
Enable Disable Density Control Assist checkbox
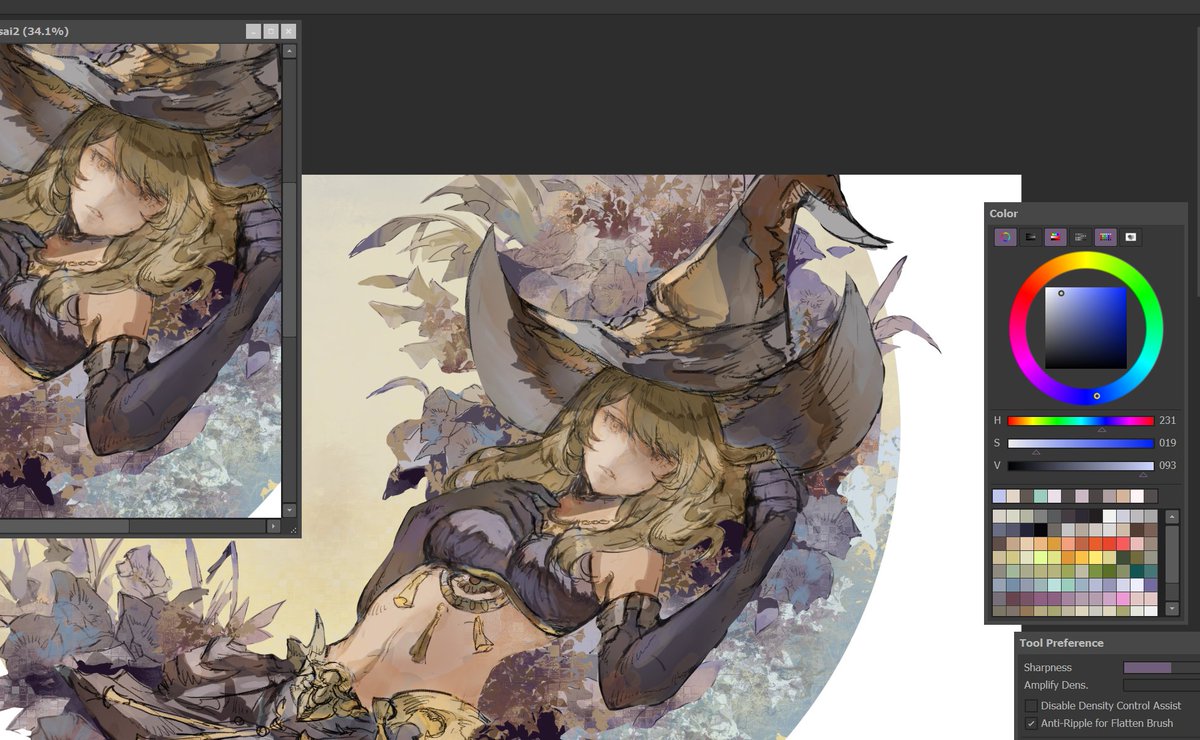(1031, 706)
